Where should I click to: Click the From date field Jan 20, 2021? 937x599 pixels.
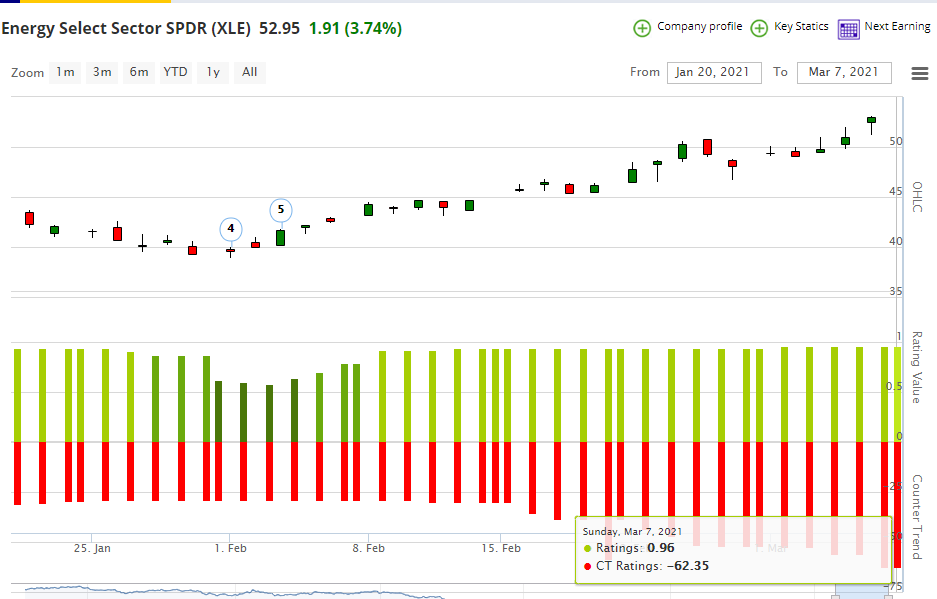(714, 72)
